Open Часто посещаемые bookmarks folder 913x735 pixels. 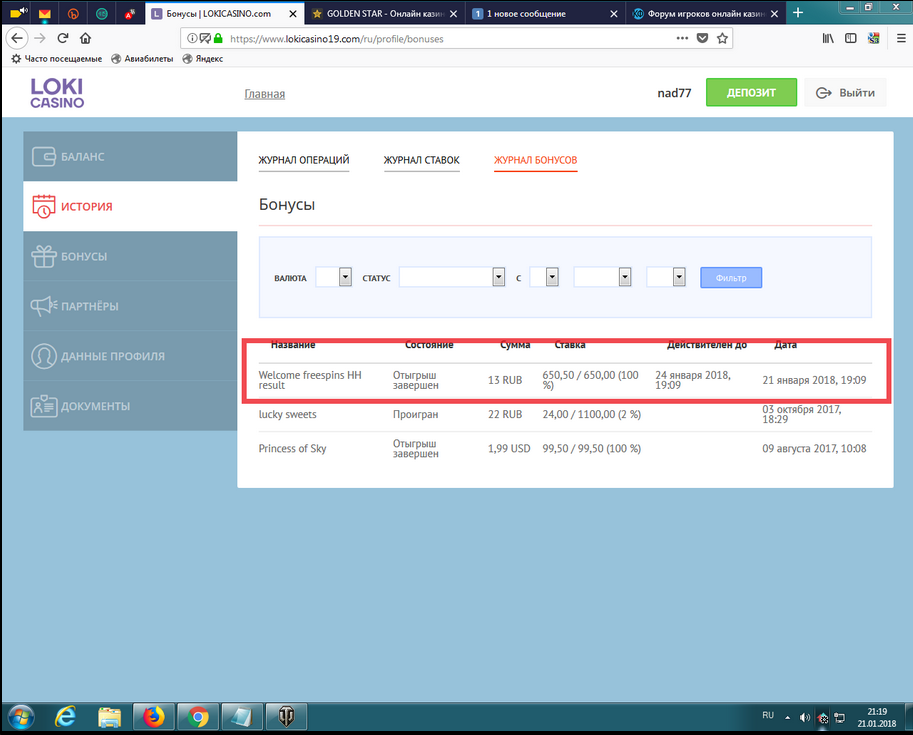pyautogui.click(x=56, y=58)
